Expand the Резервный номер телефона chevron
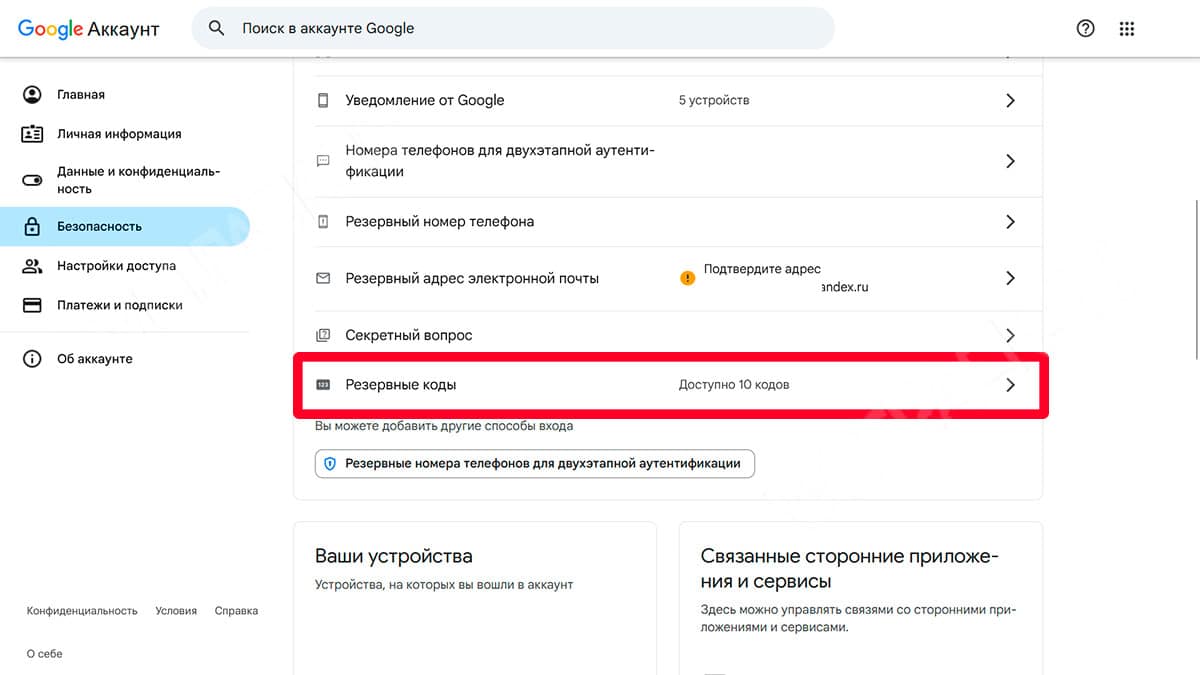Viewport: 1200px width, 675px height. [x=1010, y=222]
